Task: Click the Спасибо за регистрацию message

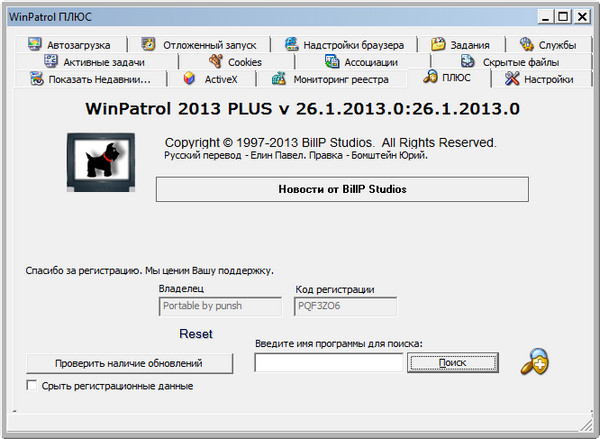Action: [x=150, y=271]
